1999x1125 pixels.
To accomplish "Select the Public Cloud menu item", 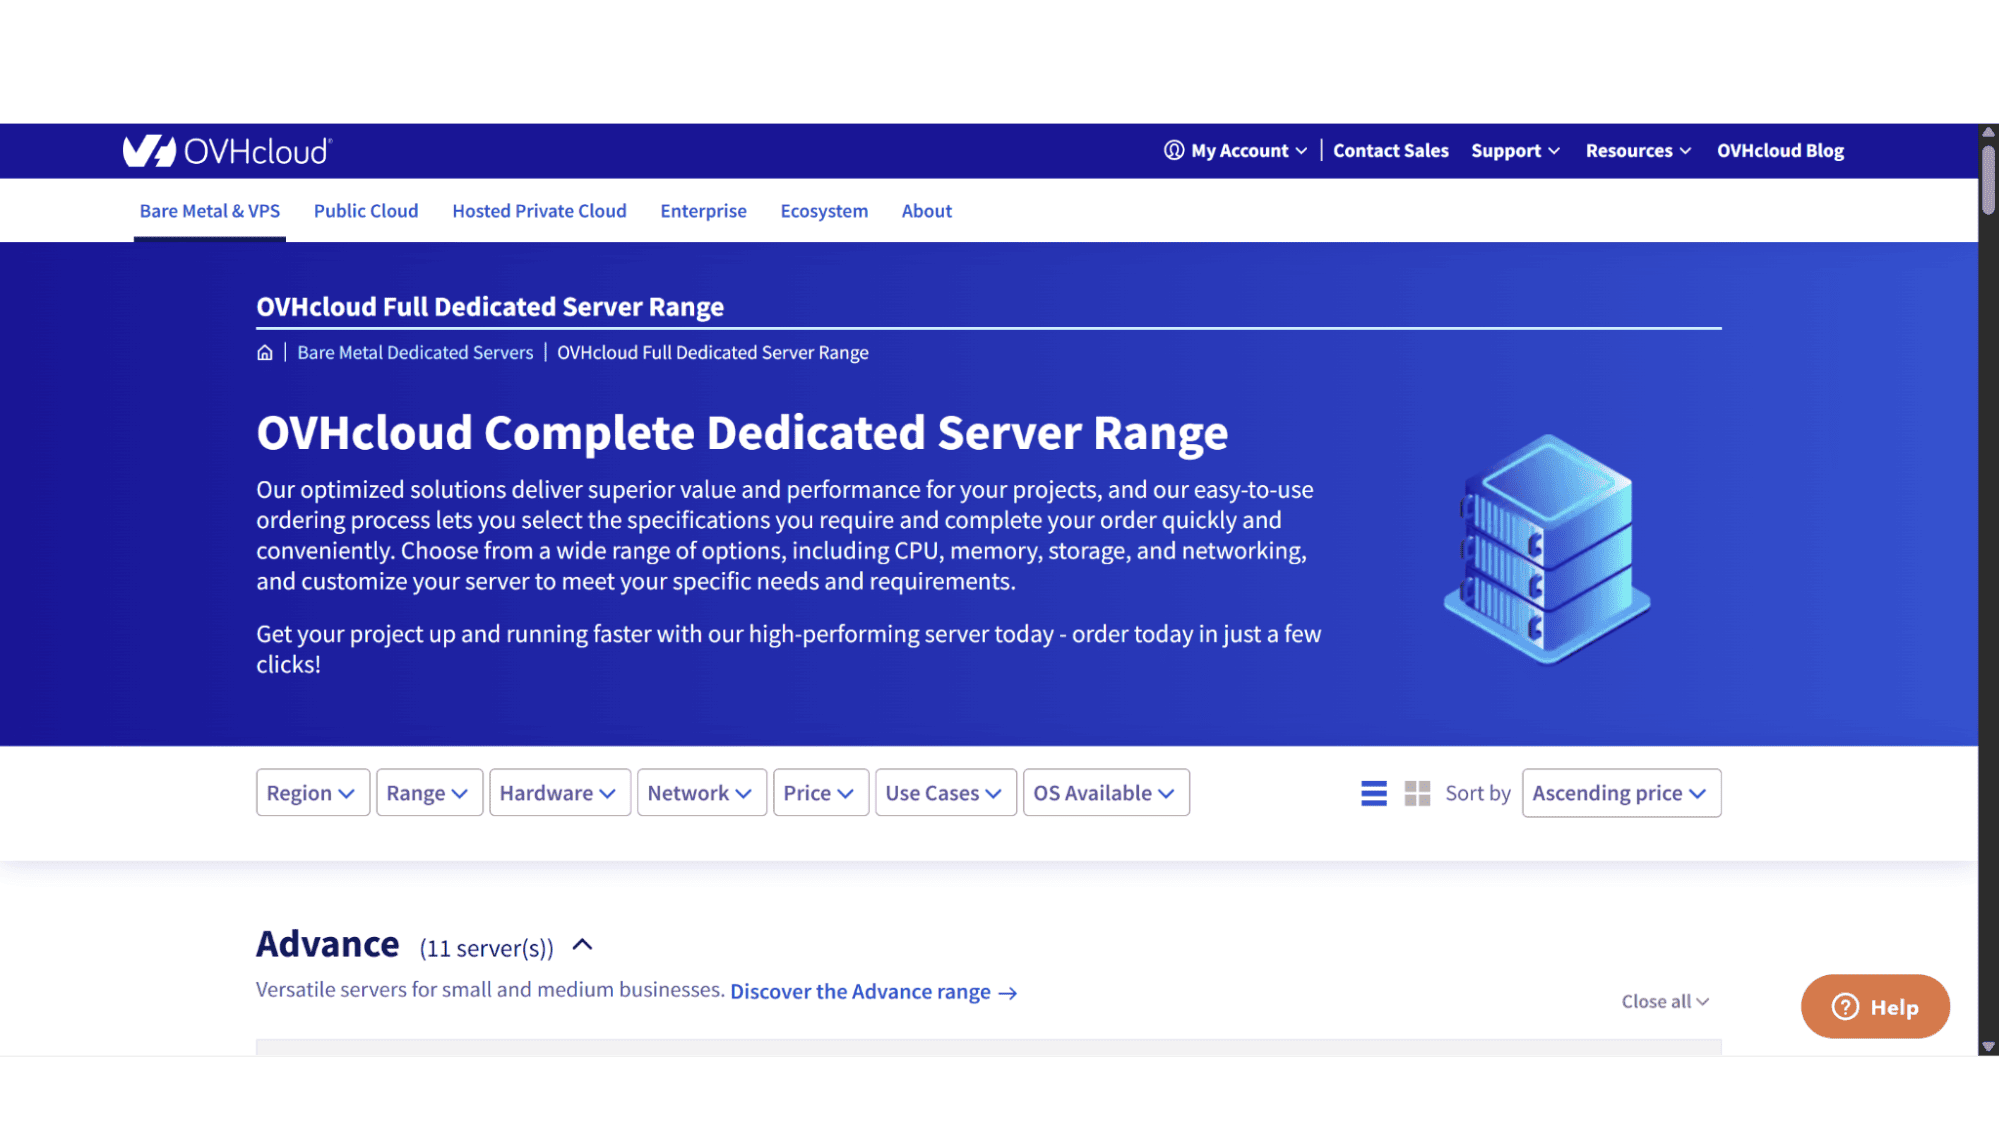I will (366, 211).
